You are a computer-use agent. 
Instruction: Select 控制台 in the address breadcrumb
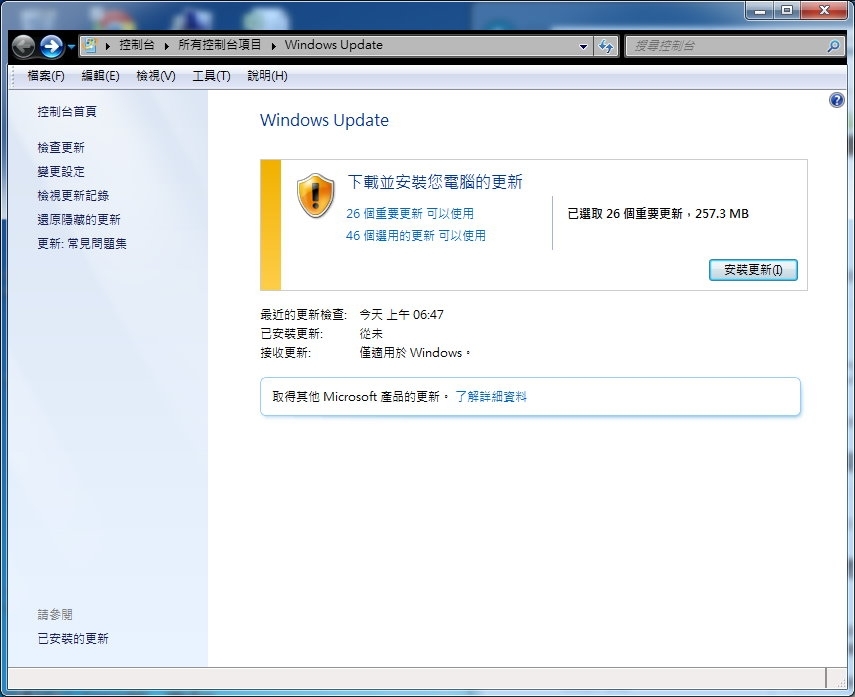136,45
